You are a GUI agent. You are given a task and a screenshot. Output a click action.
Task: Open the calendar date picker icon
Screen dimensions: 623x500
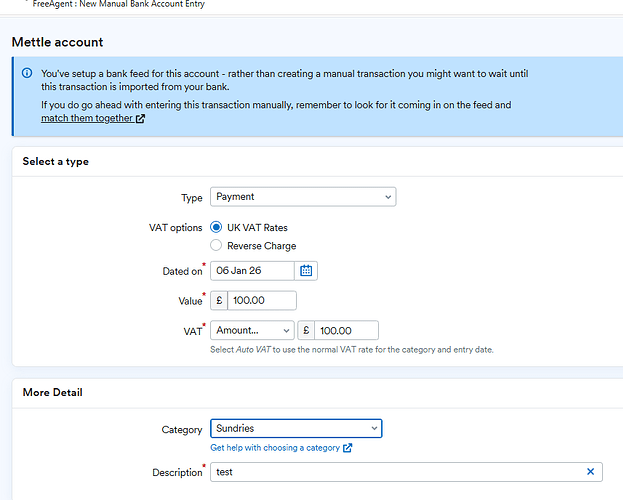(x=306, y=271)
